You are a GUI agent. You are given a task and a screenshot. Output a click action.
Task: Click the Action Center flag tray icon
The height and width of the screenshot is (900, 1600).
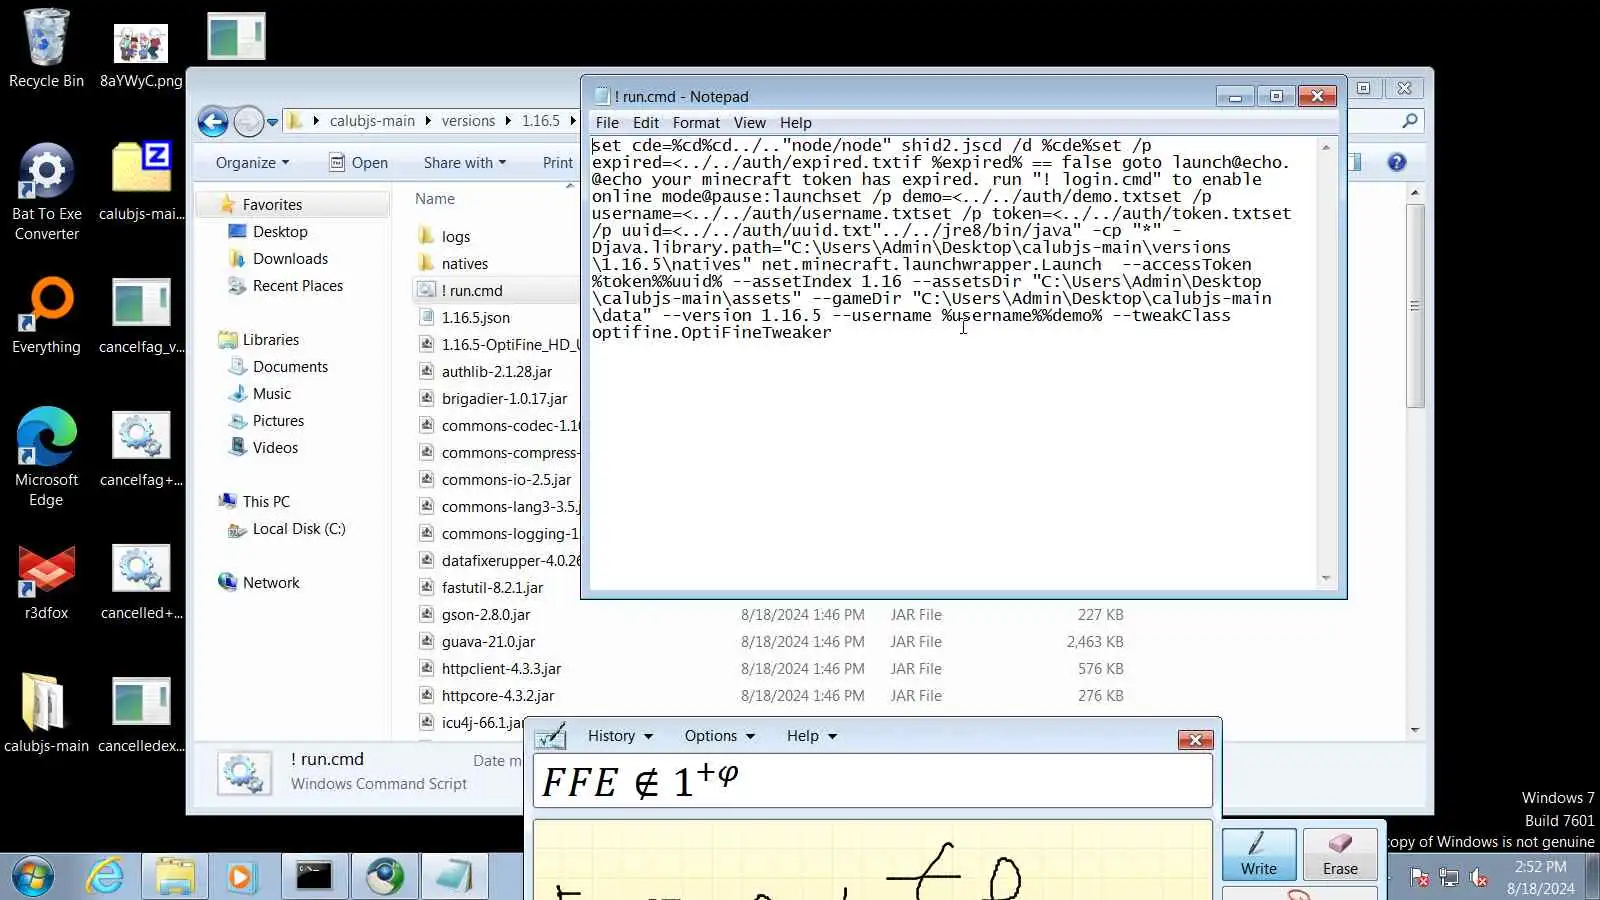tap(1419, 878)
